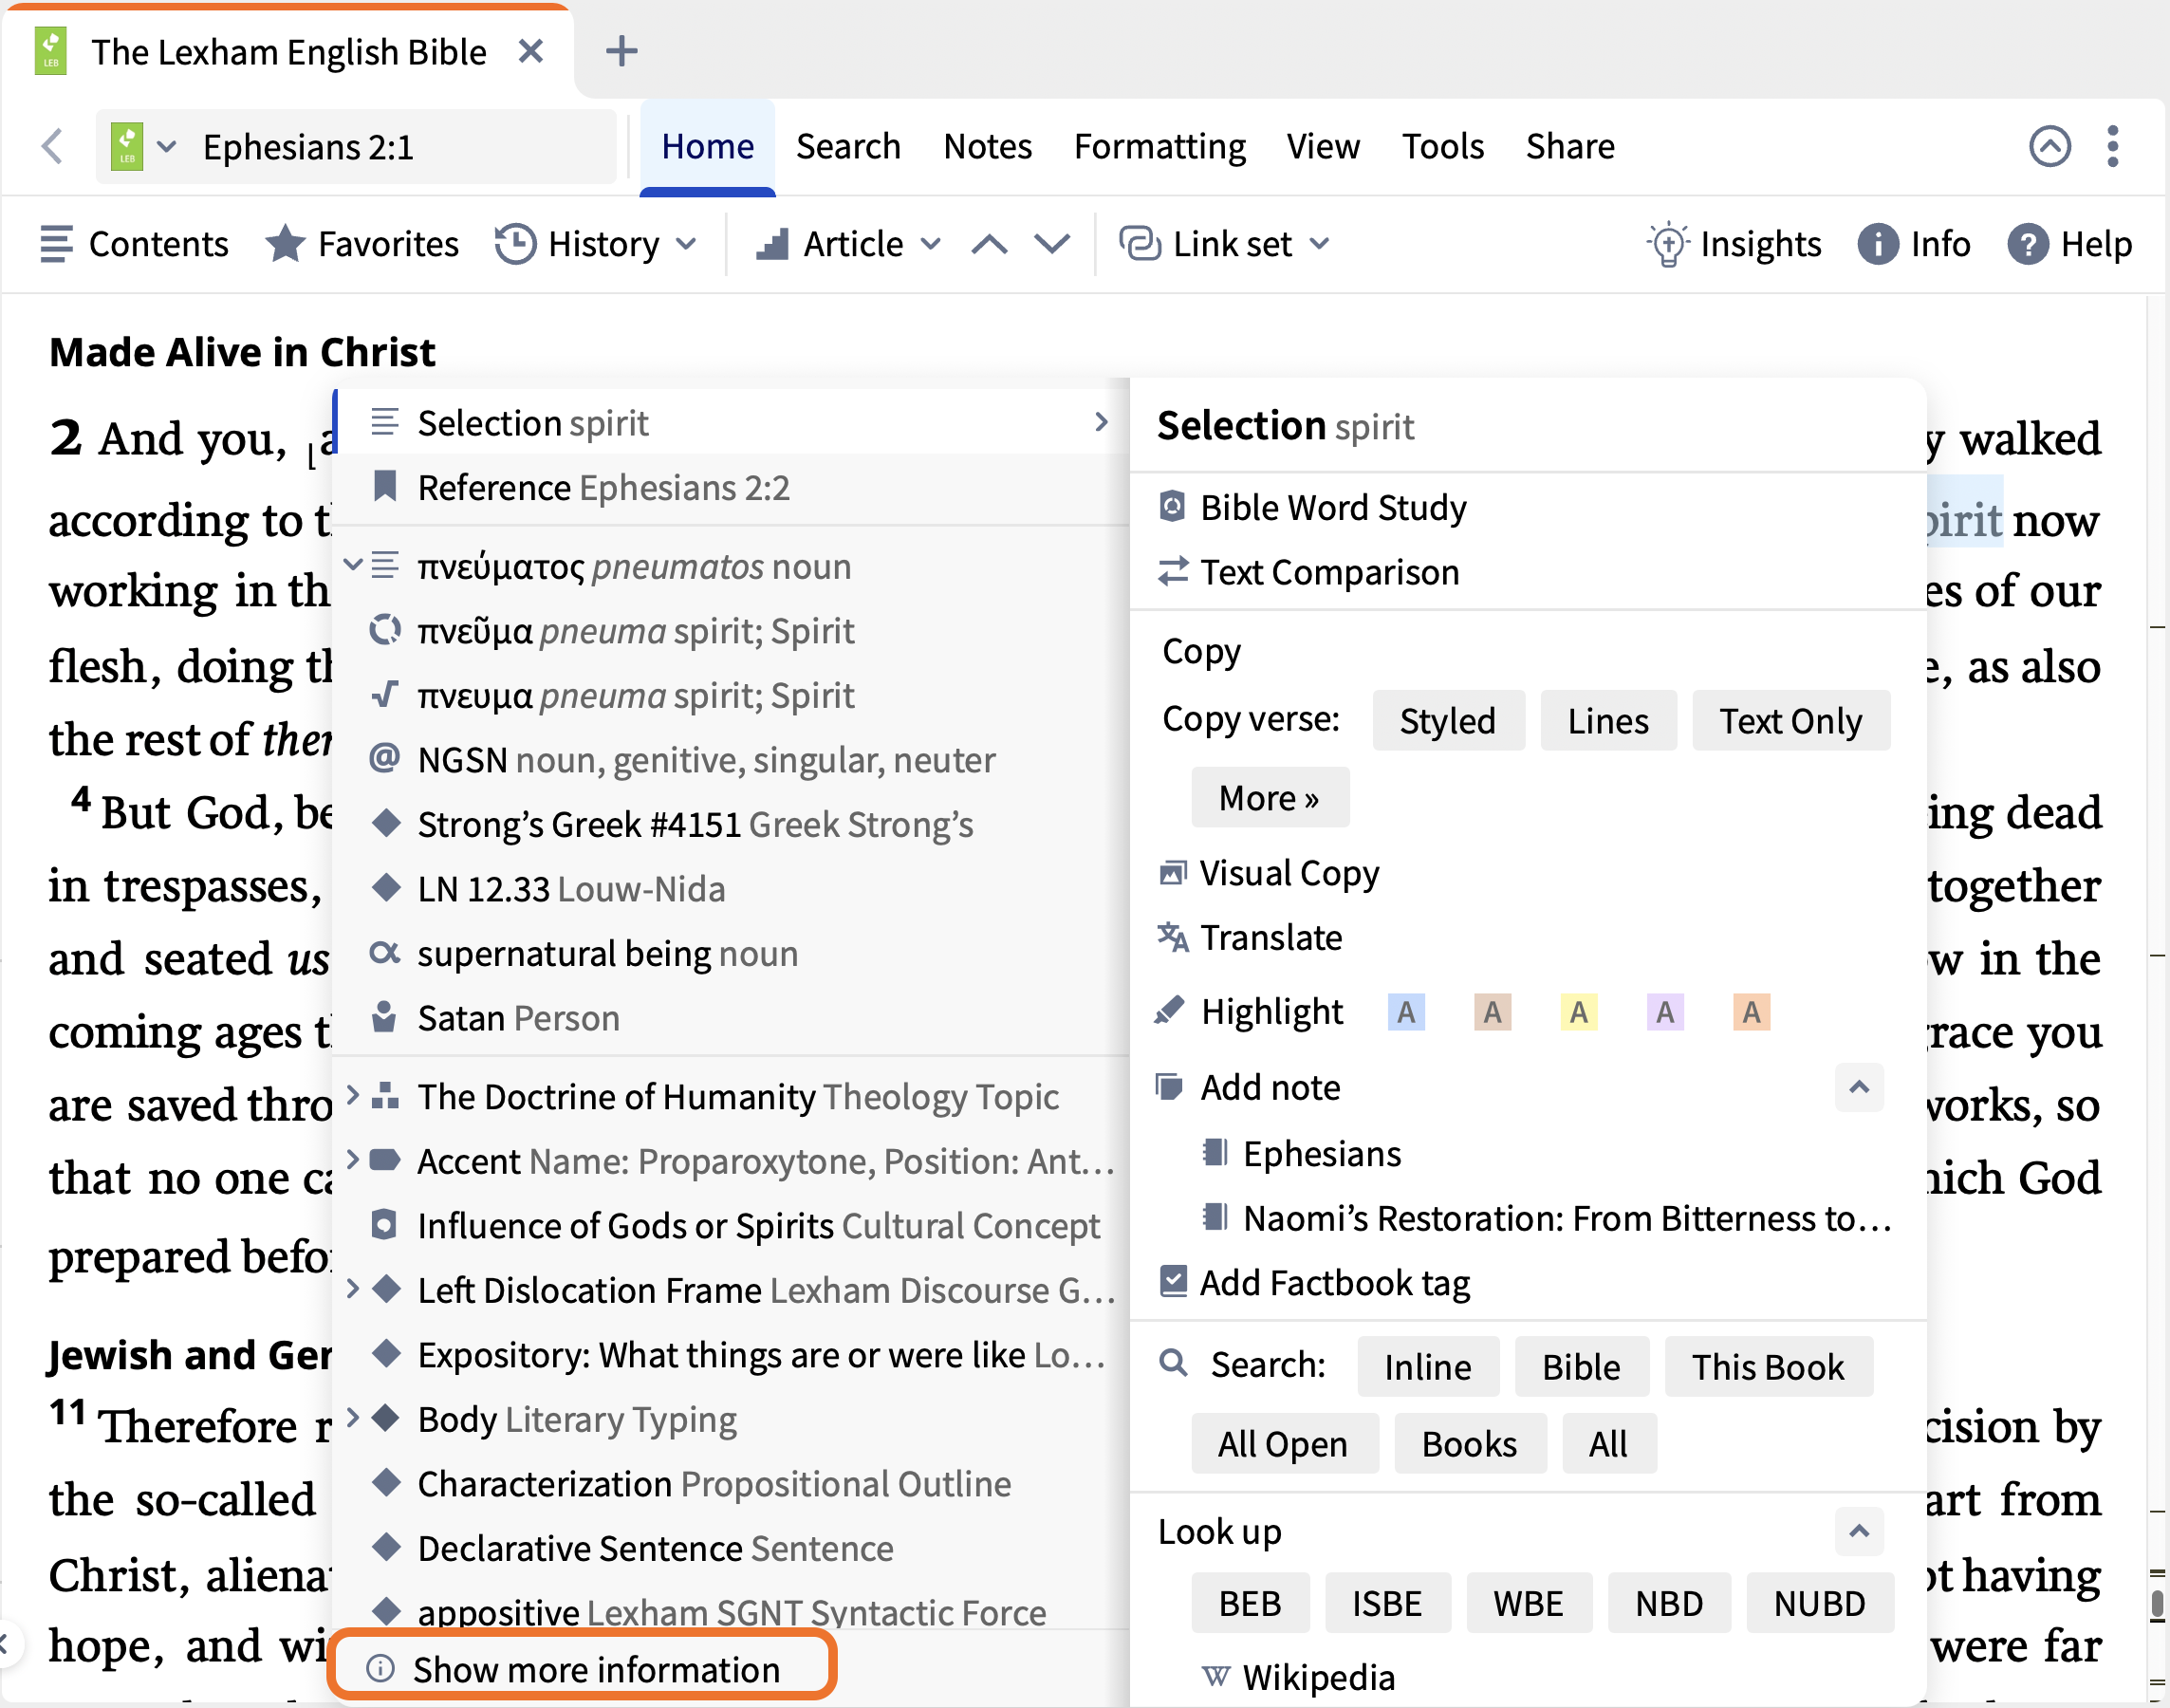Collapse the Look up section
This screenshot has height=1708, width=2170.
tap(1859, 1531)
